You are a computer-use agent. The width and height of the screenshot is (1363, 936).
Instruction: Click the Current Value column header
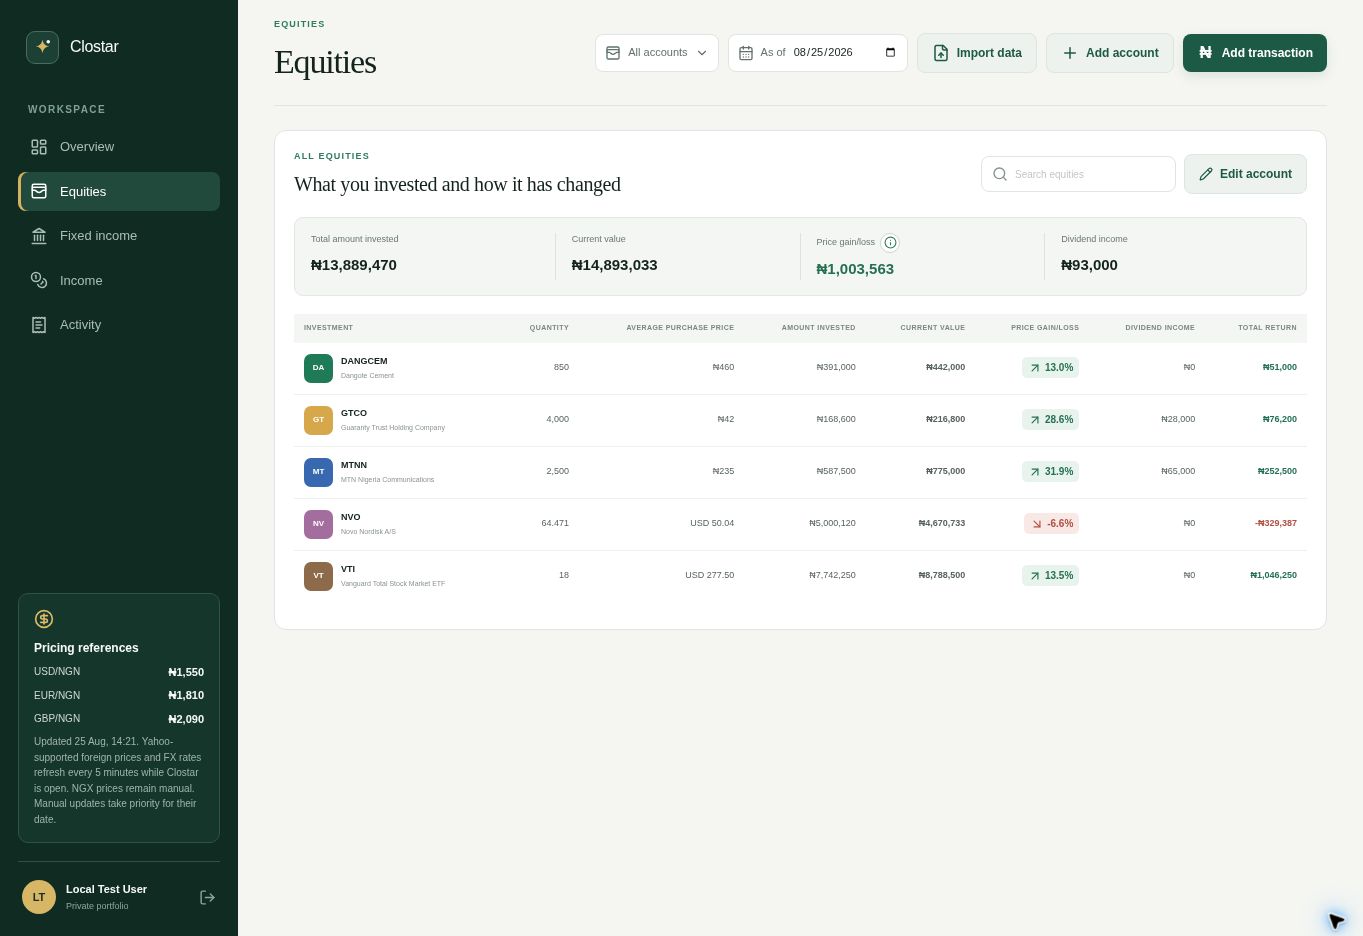pos(932,328)
